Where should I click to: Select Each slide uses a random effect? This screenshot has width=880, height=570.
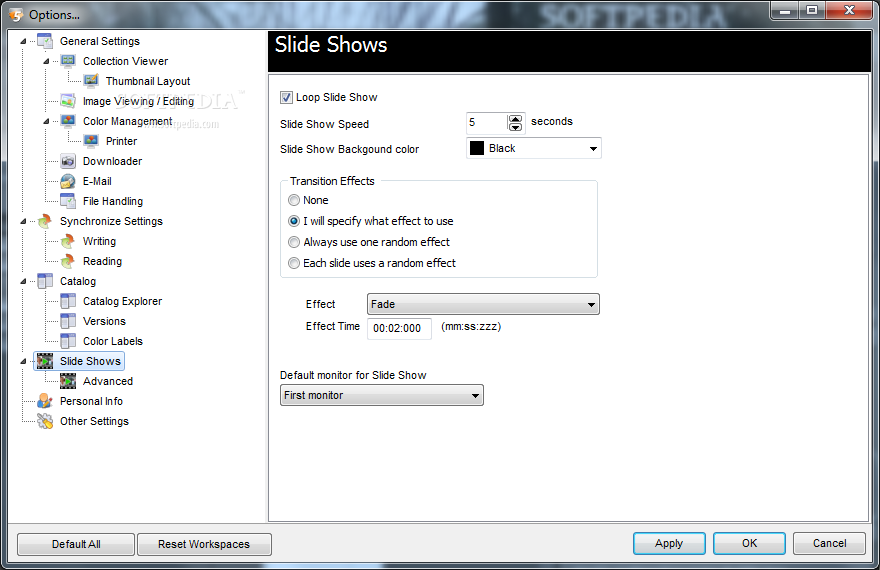click(x=294, y=263)
